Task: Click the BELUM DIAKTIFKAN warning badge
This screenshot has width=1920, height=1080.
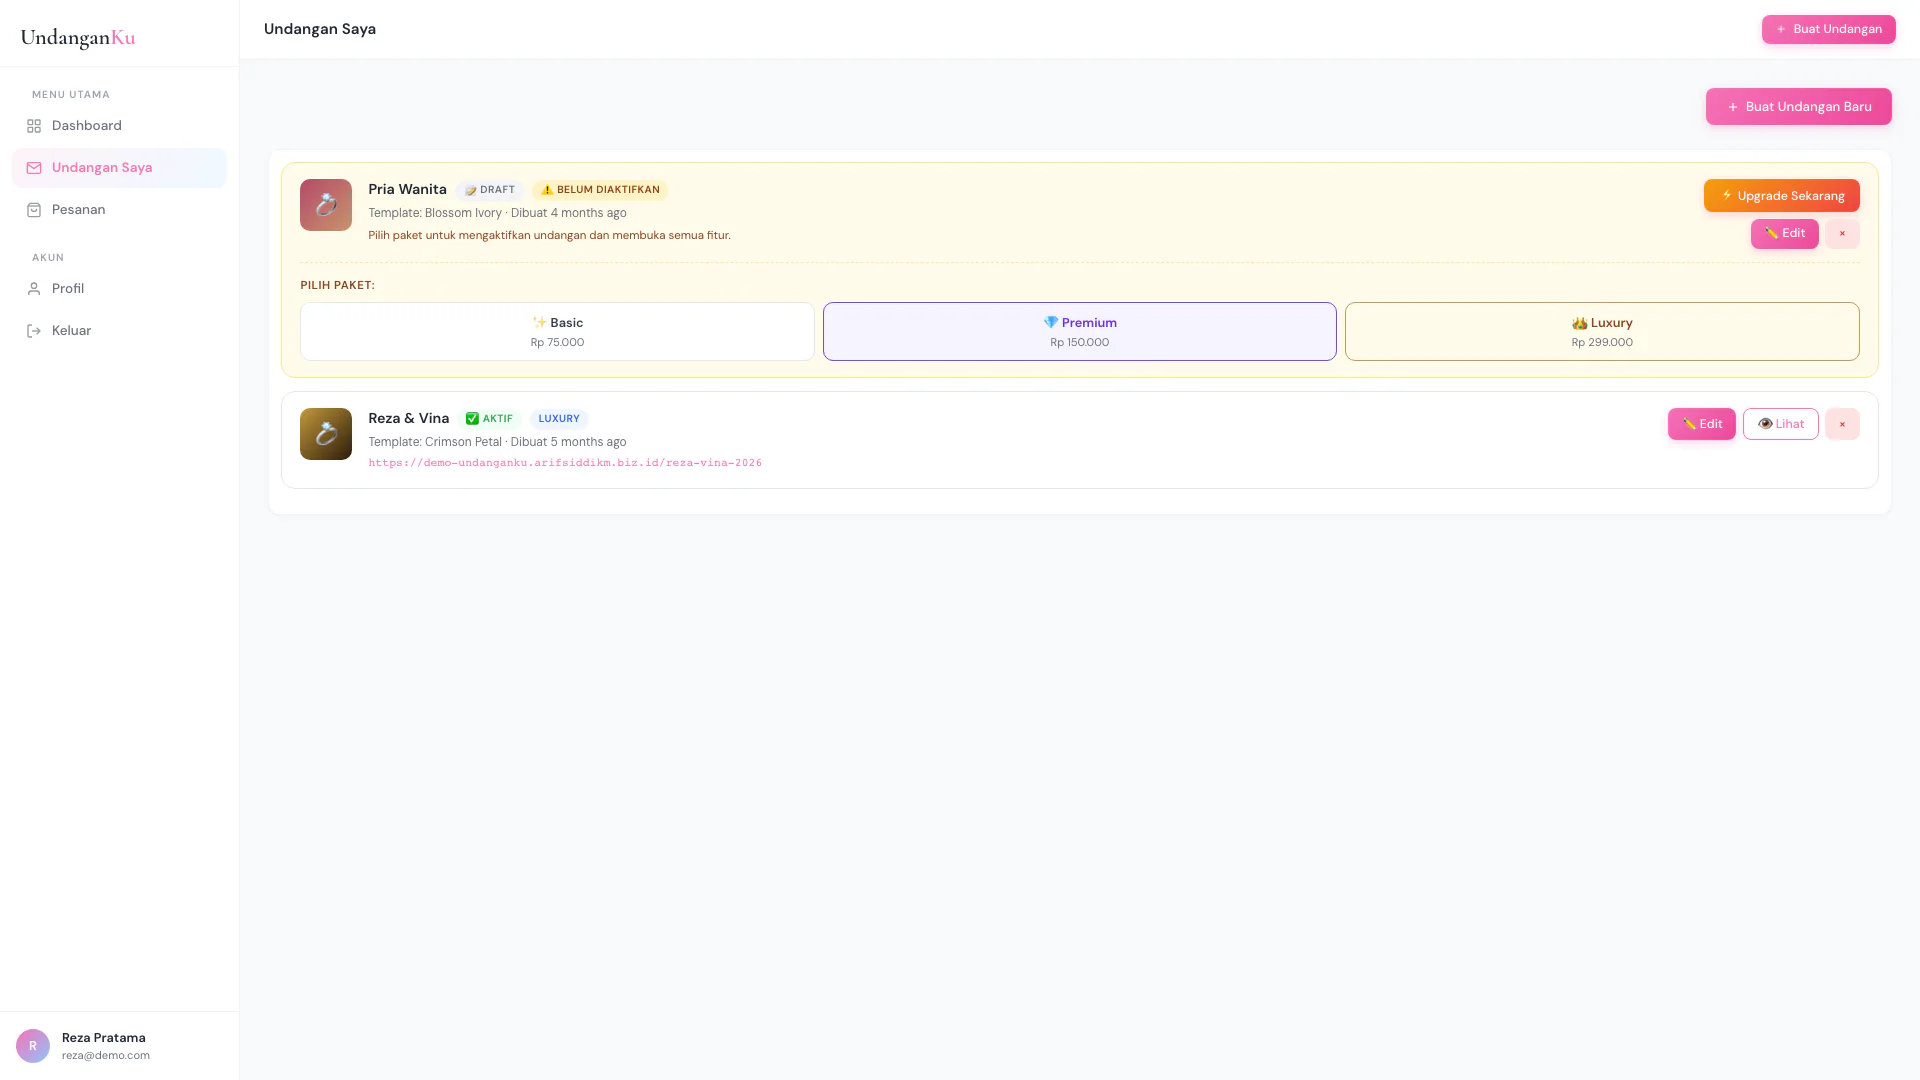Action: click(x=600, y=190)
